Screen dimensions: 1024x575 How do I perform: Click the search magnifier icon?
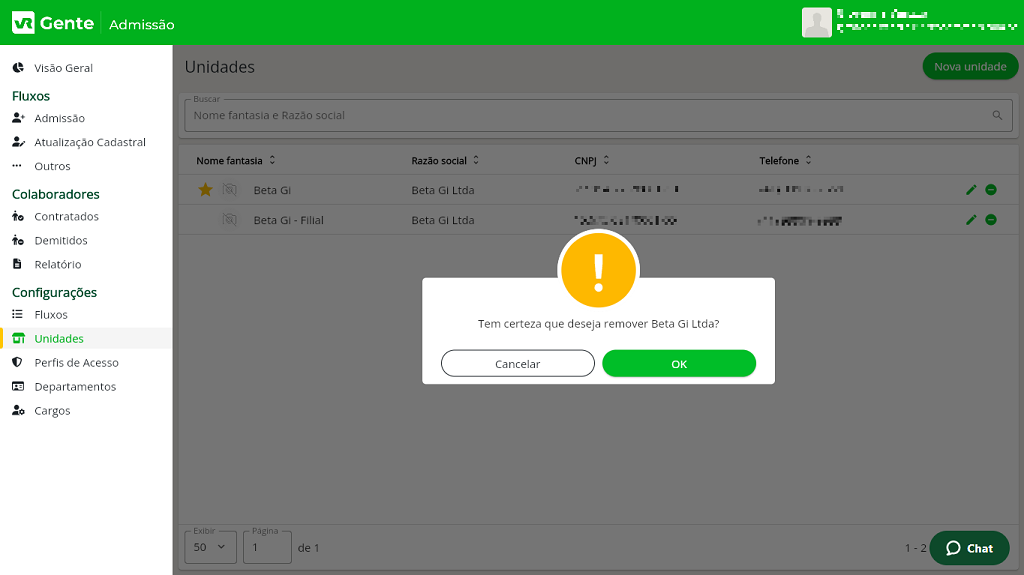point(997,116)
